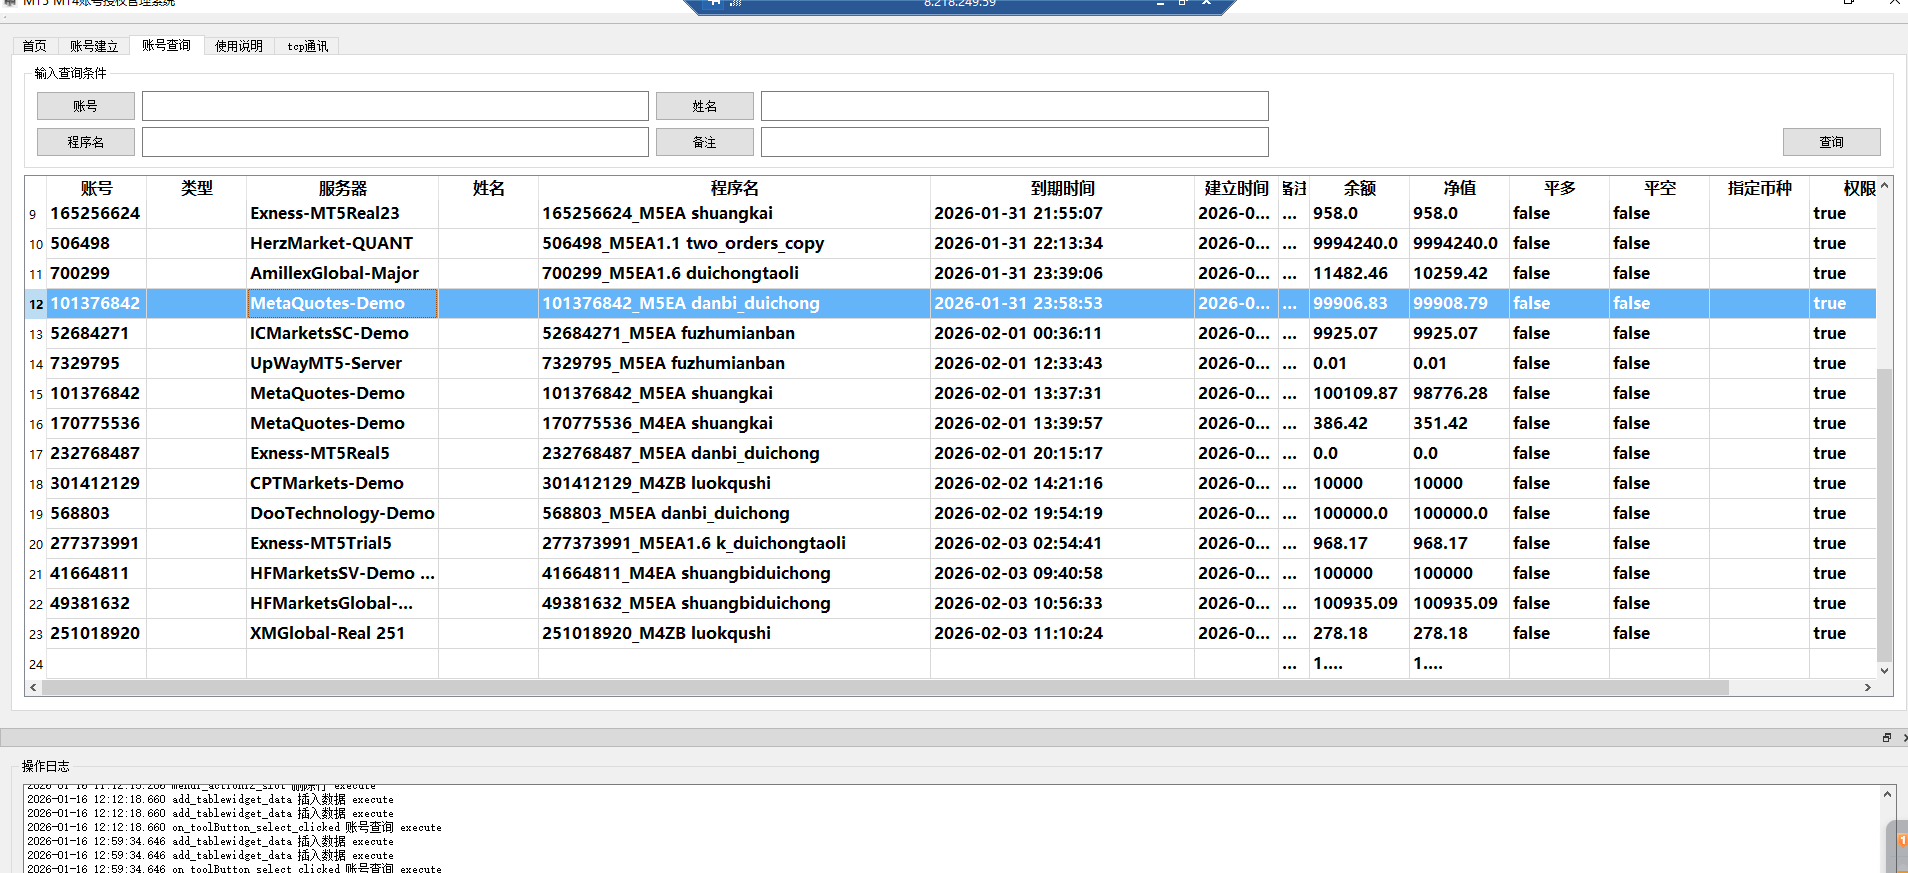Open the 首页 tab
The height and width of the screenshot is (873, 1908).
click(34, 46)
